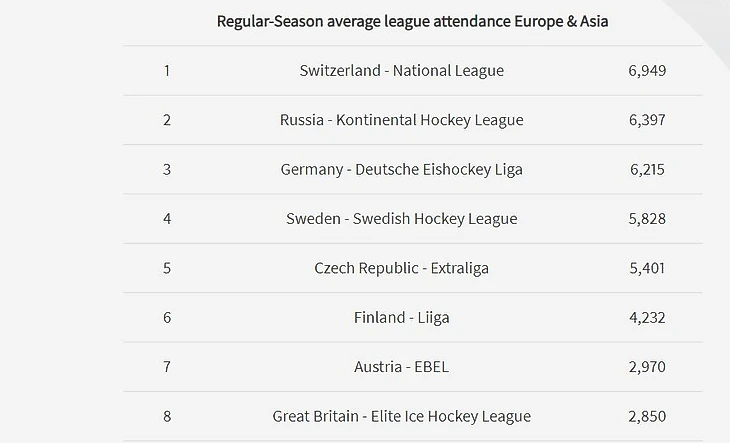The width and height of the screenshot is (730, 443).
Task: Click the 5,401 attendance figure
Action: [x=647, y=268]
